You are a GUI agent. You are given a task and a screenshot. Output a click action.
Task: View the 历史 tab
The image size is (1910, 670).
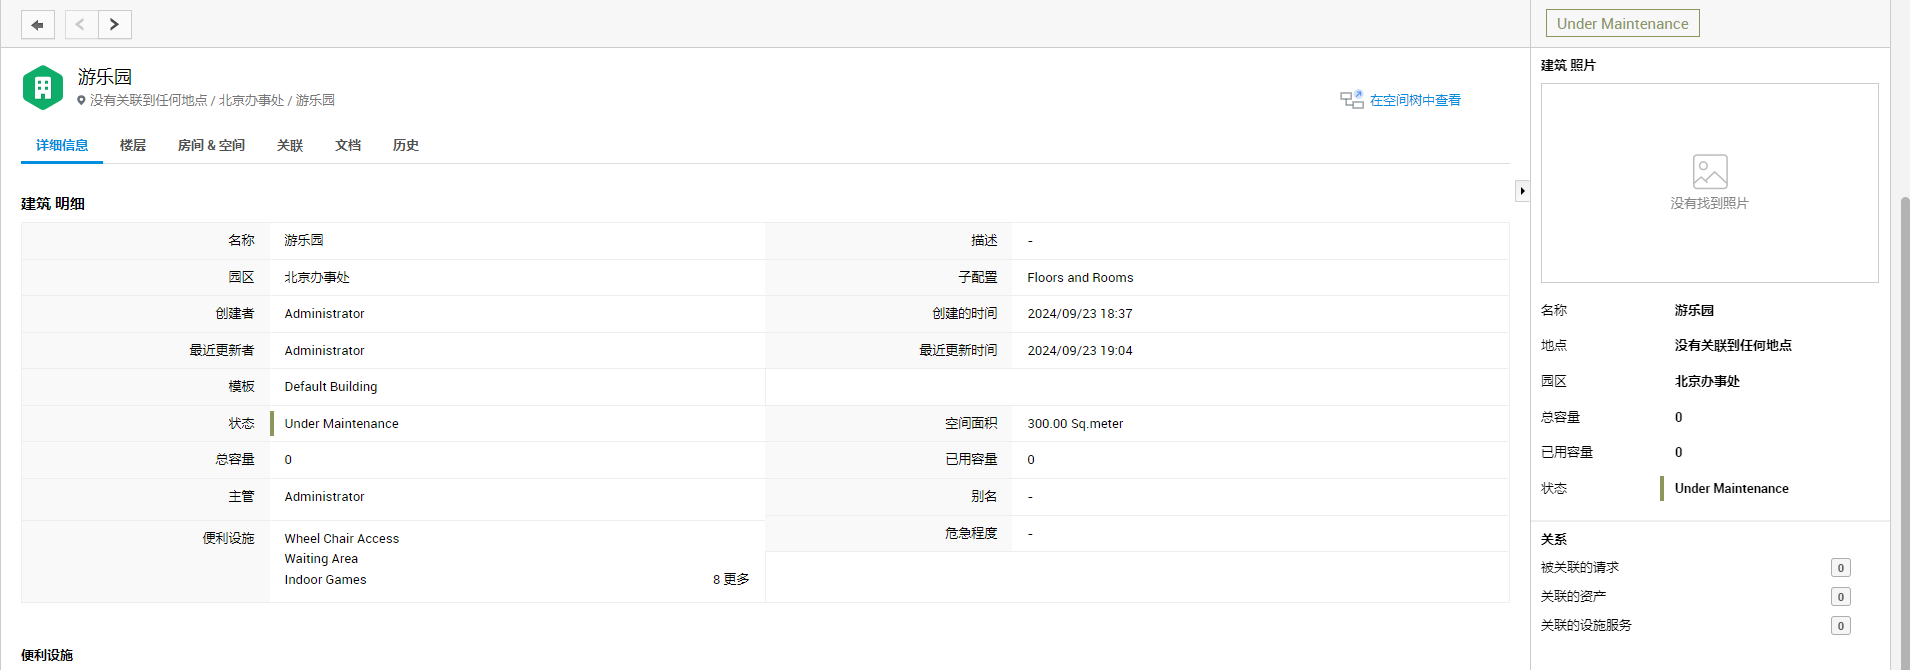click(x=406, y=146)
